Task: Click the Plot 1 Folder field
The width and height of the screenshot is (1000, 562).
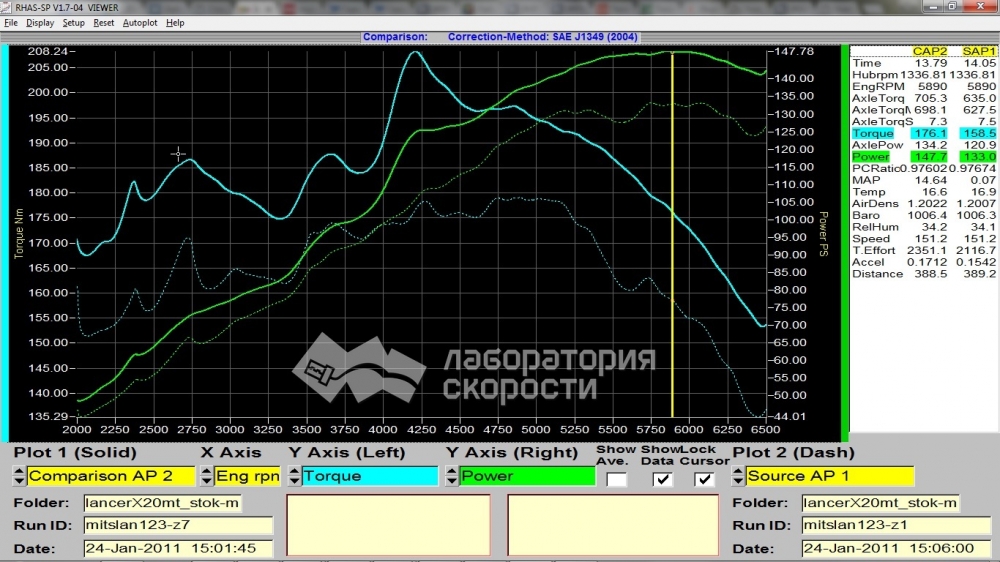Action: pos(163,503)
